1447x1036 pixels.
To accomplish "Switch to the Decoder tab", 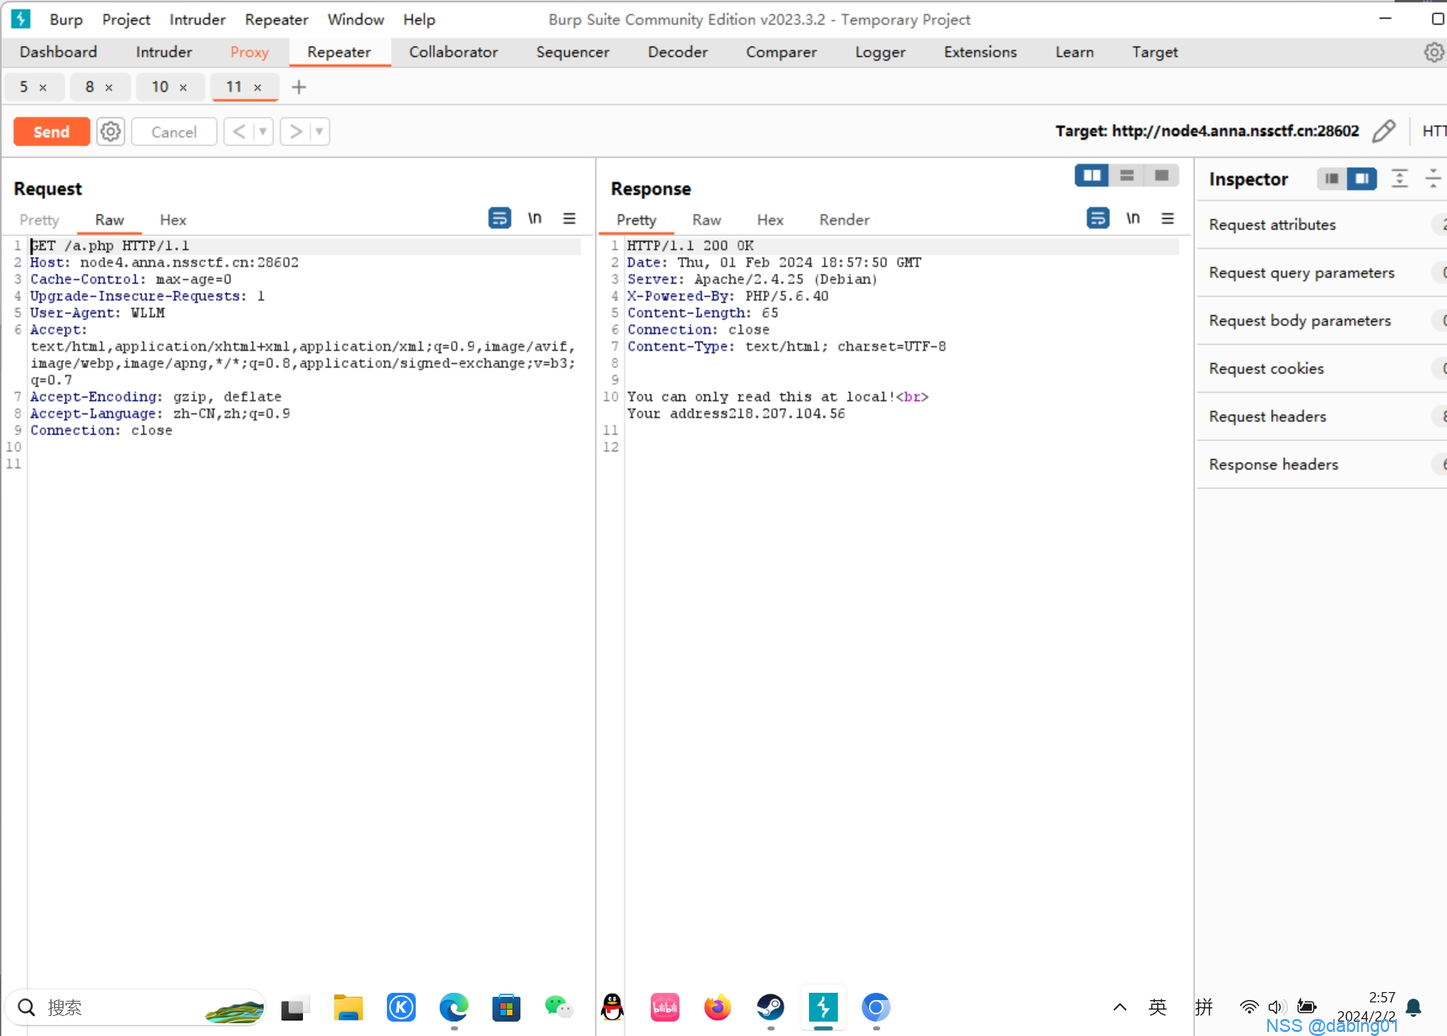I will point(677,52).
